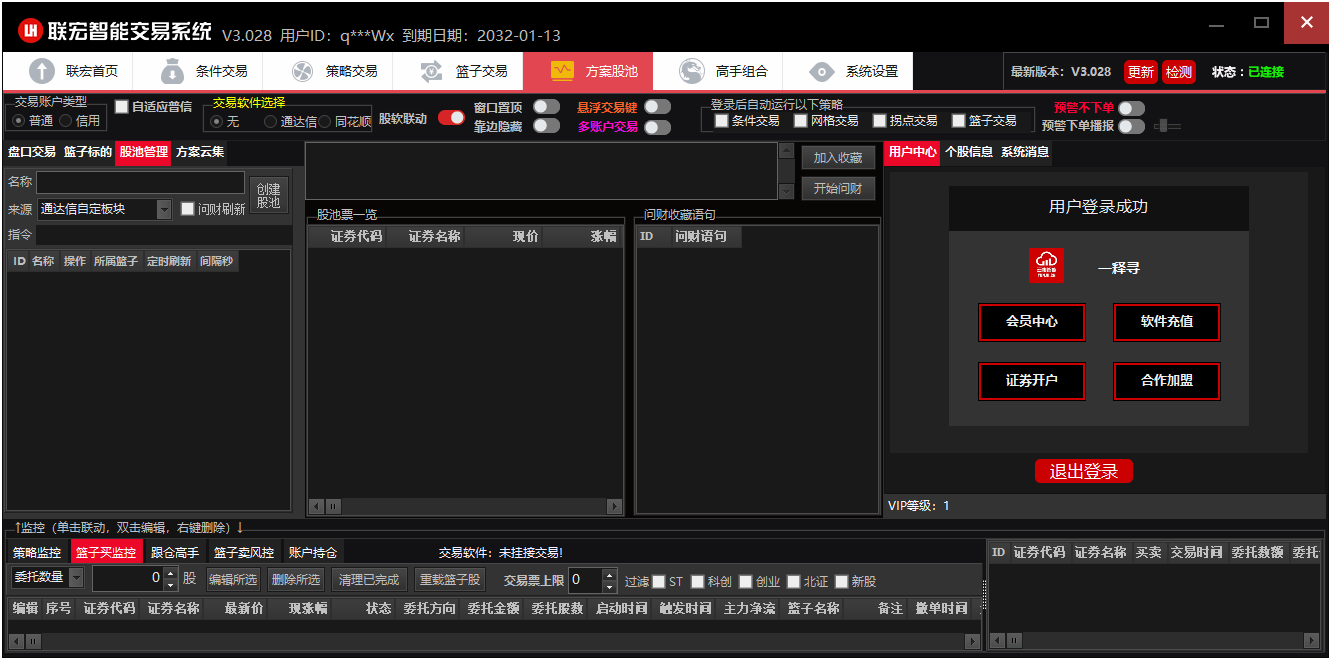Expand the 委托数量 dropdown
Image resolution: width=1331 pixels, height=660 pixels.
[77, 577]
